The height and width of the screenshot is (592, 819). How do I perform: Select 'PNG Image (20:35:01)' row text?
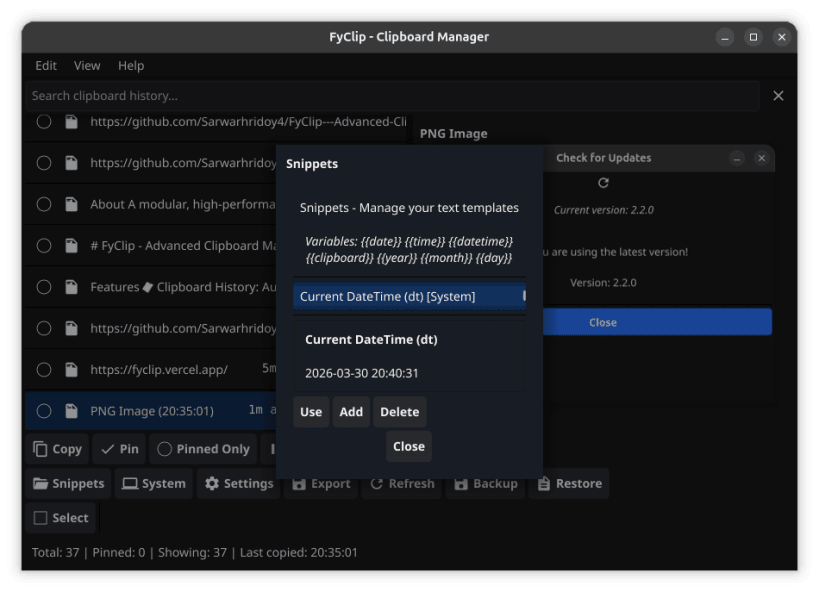[152, 411]
